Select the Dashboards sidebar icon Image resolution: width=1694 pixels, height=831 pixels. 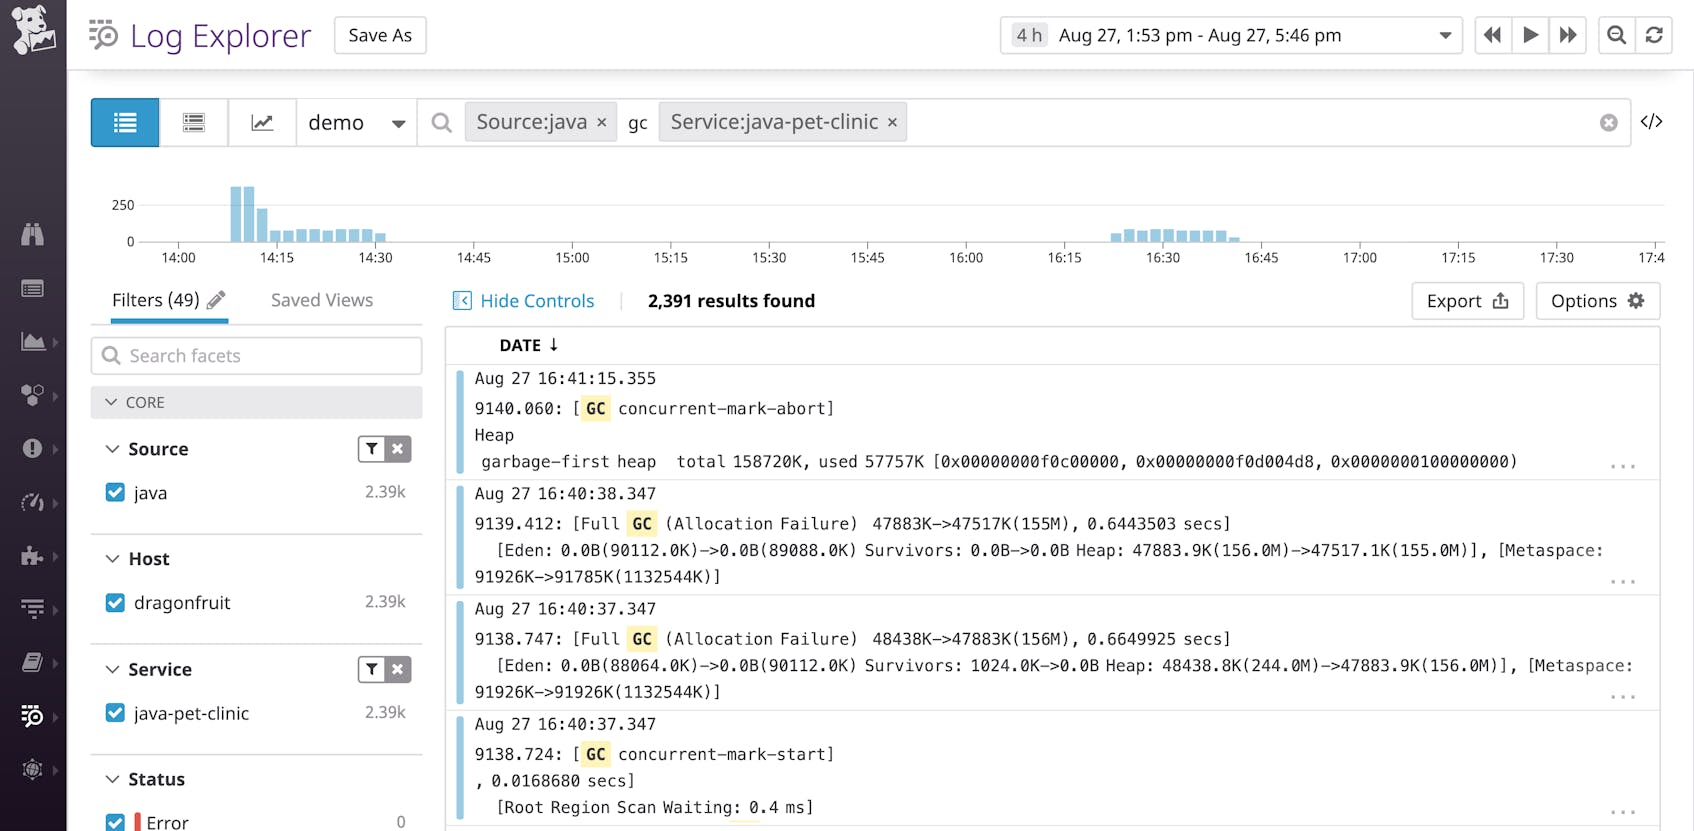pos(33,340)
